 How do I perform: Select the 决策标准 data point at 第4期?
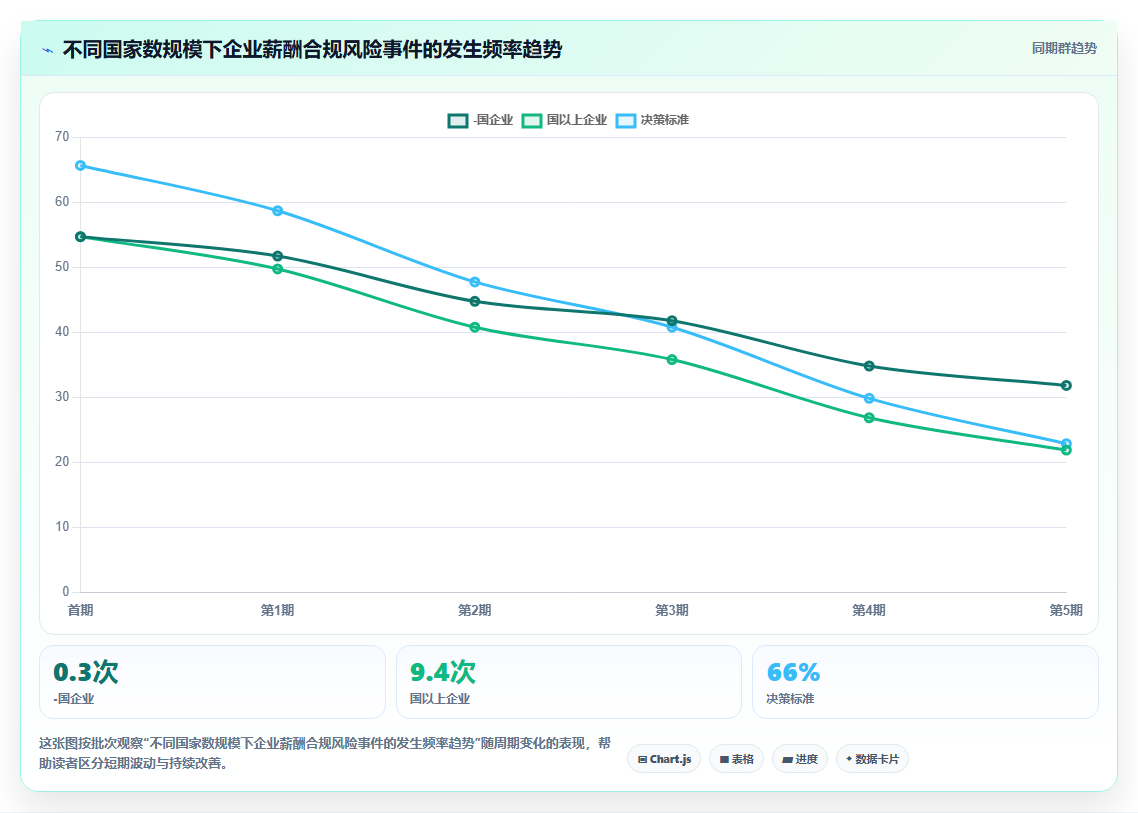(x=869, y=399)
